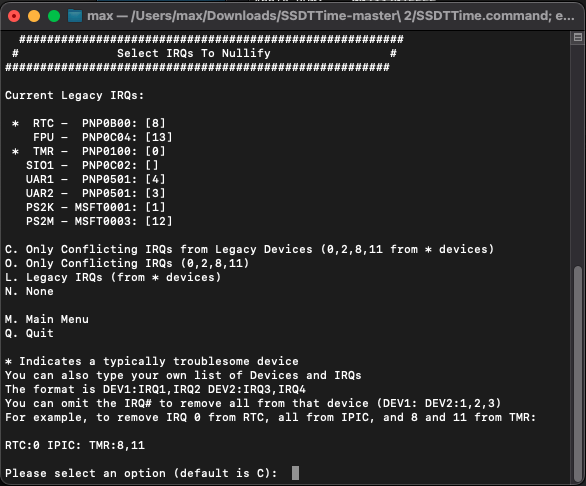Click option C Only Conflicting IRQs from Legacy Devices

tap(249, 249)
